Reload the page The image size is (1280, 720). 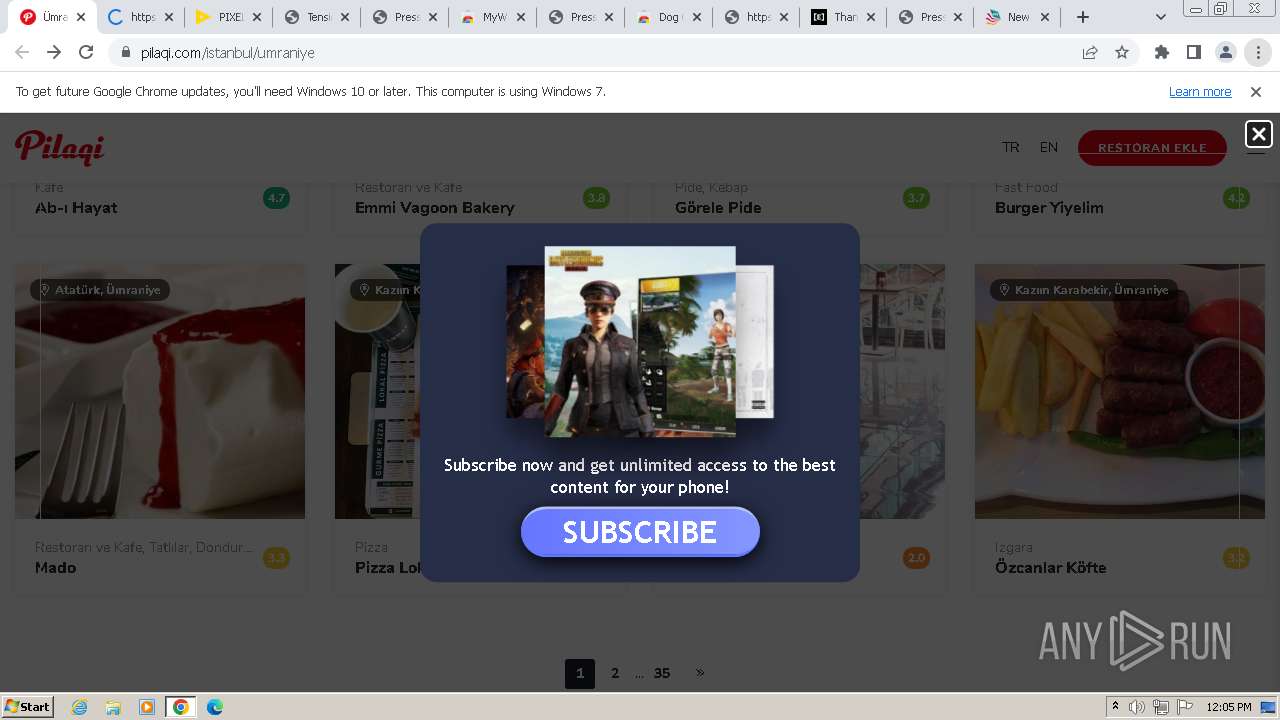point(86,52)
